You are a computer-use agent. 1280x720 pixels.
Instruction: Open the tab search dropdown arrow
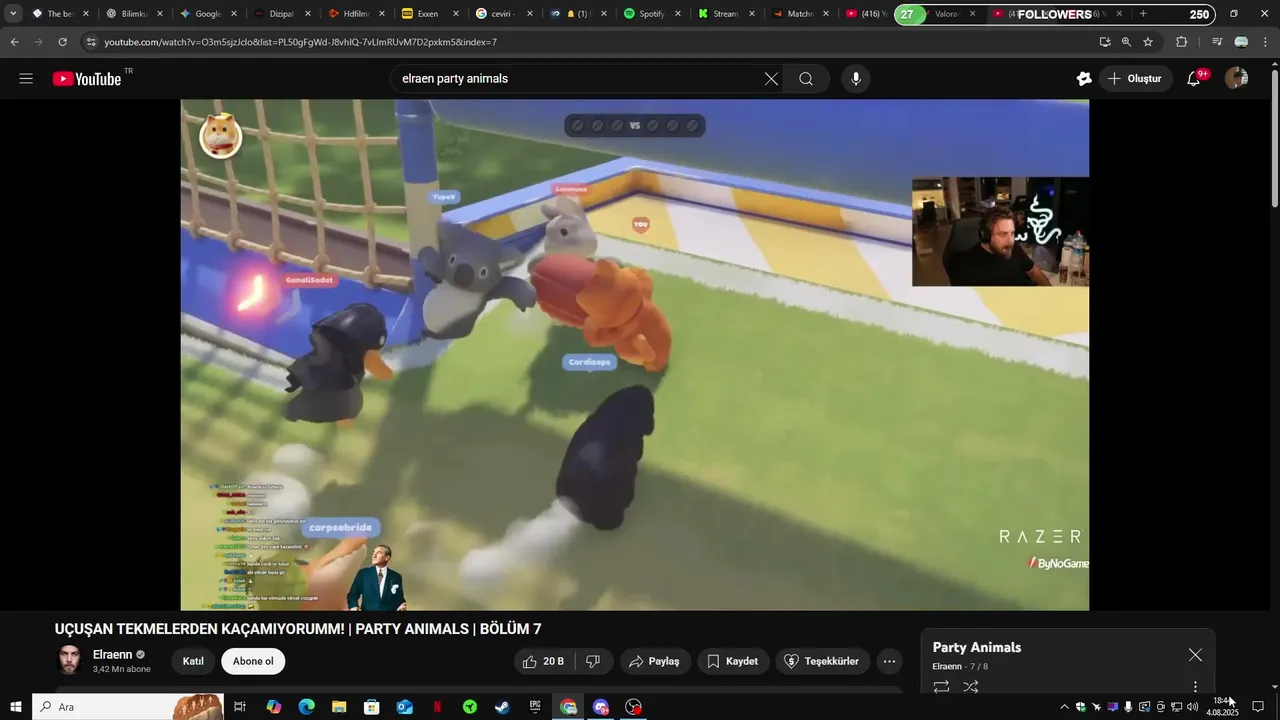click(13, 14)
